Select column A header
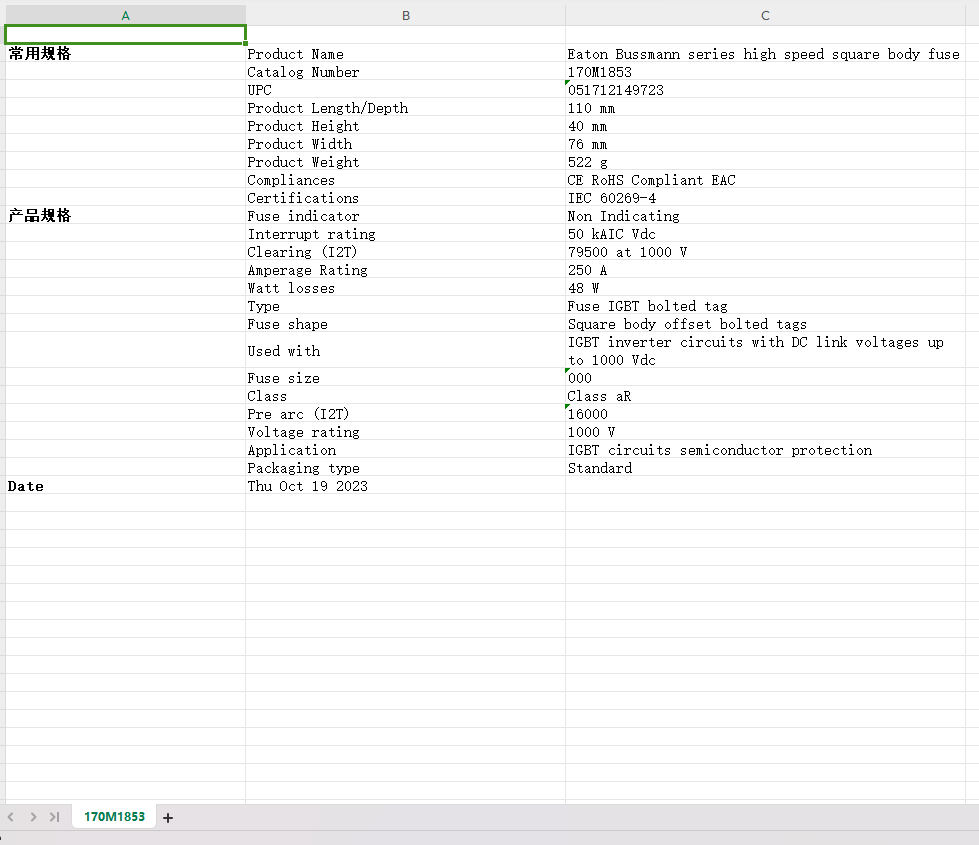Viewport: 979px width, 845px height. 125,16
